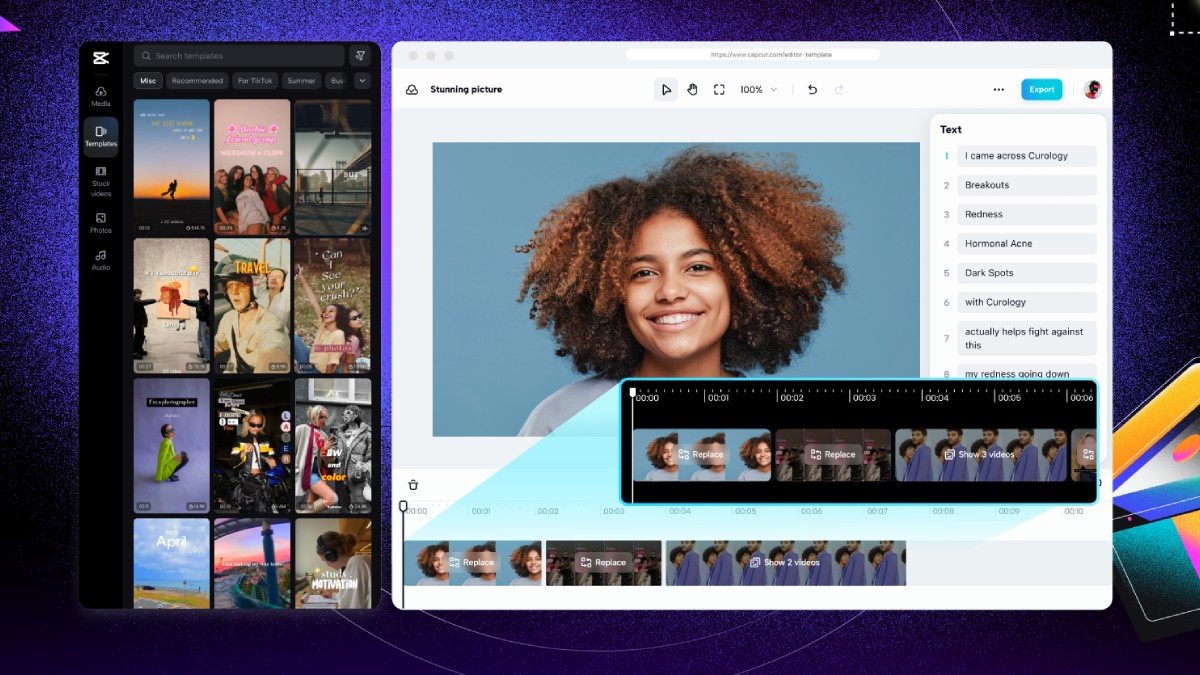Viewport: 1200px width, 675px height.
Task: Open the 100% zoom level dropdown
Action: [x=758, y=90]
